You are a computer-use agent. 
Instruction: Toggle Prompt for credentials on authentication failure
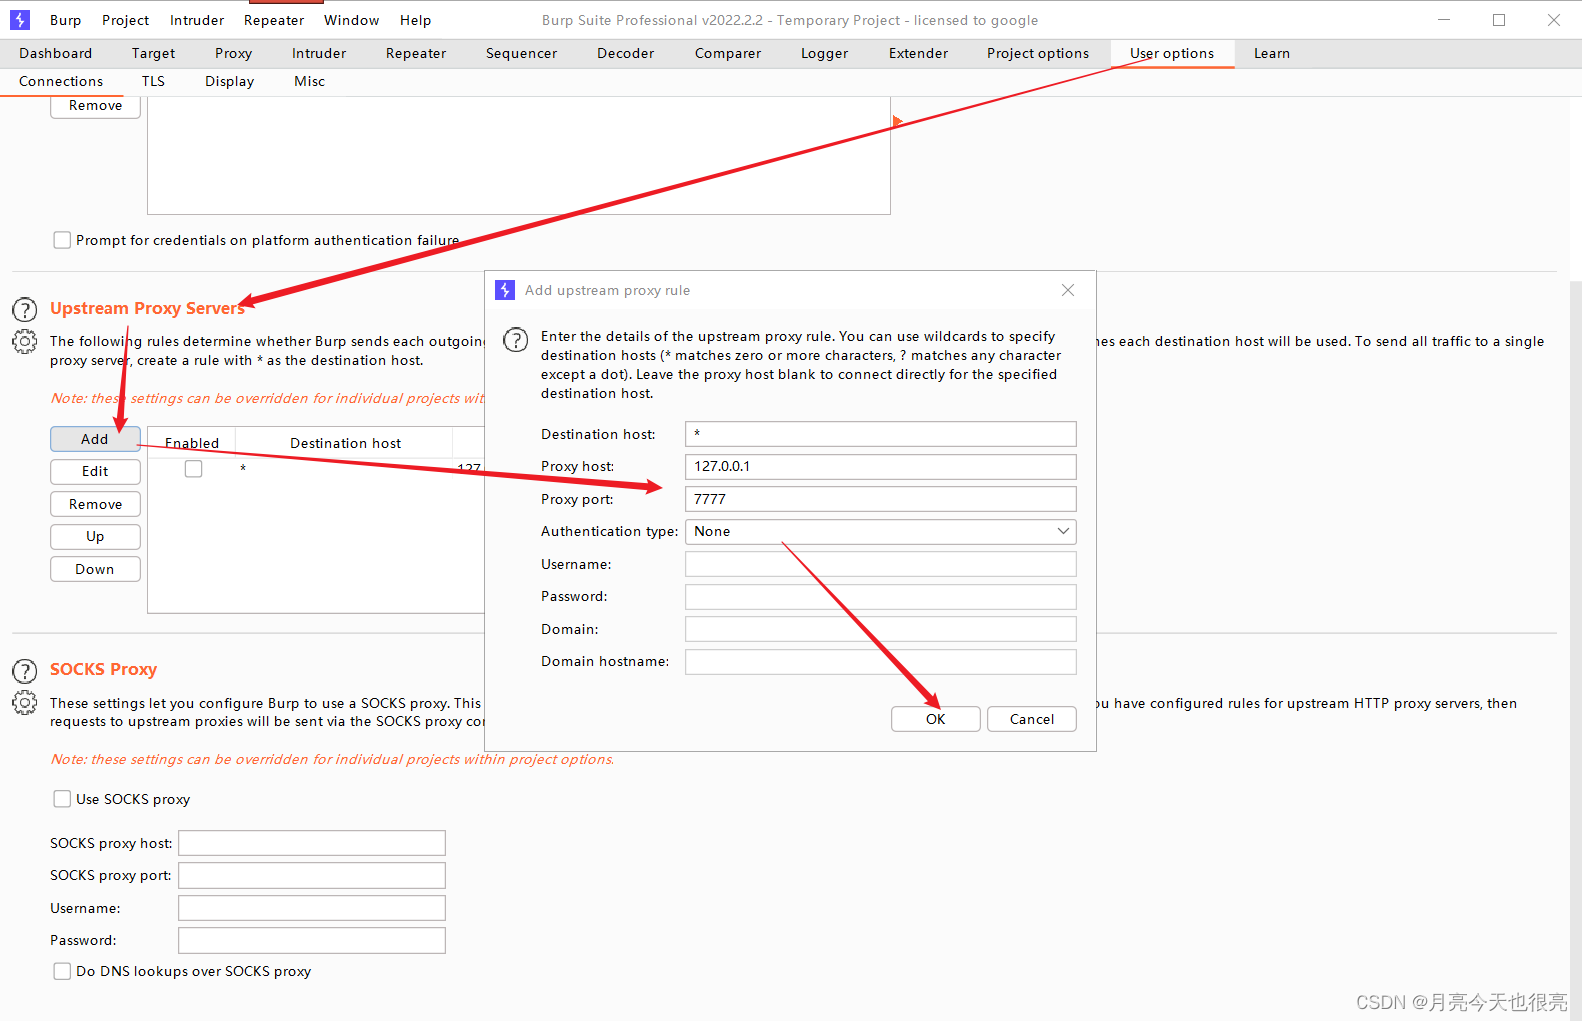click(x=62, y=240)
